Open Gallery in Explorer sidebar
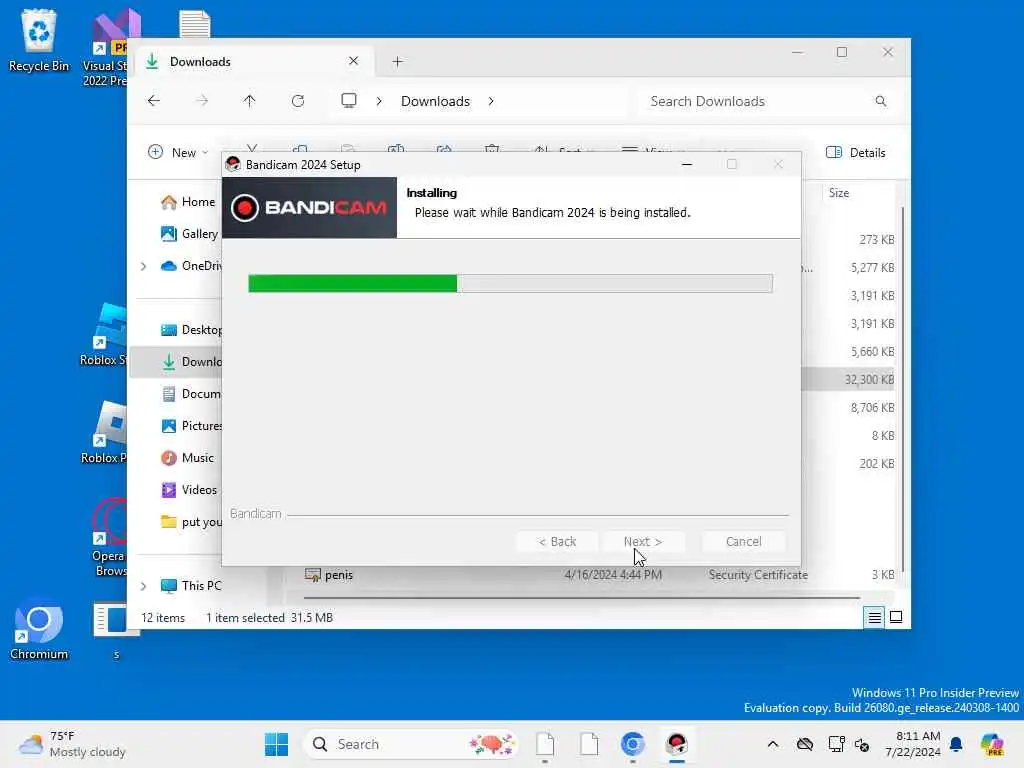 [x=189, y=234]
